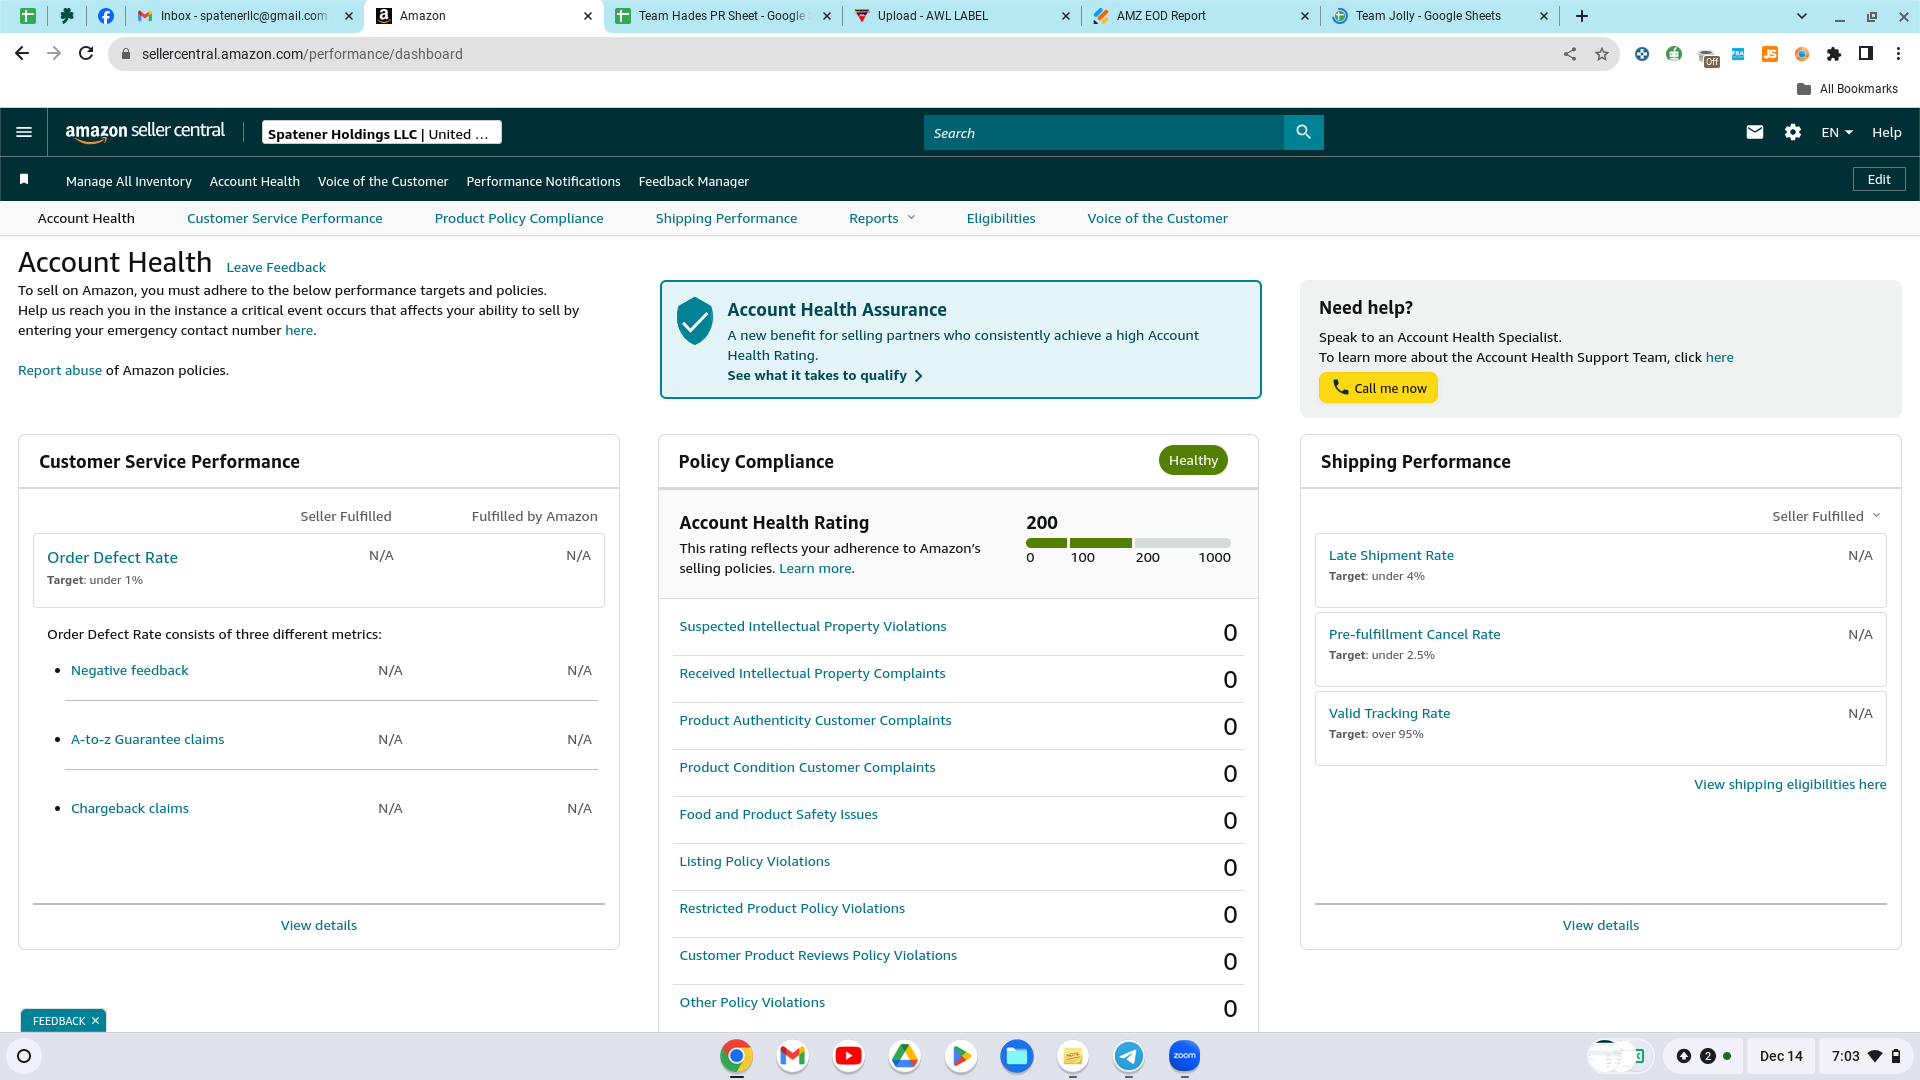Viewport: 1920px width, 1080px height.
Task: Click Manage All Inventory in nav bar
Action: pos(129,181)
